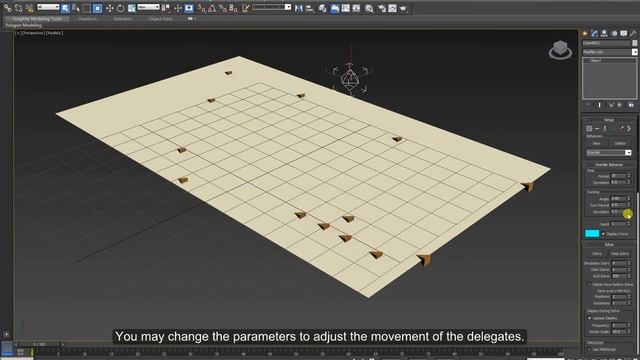Open the Modify command panel tab
The height and width of the screenshot is (360, 640).
point(595,33)
